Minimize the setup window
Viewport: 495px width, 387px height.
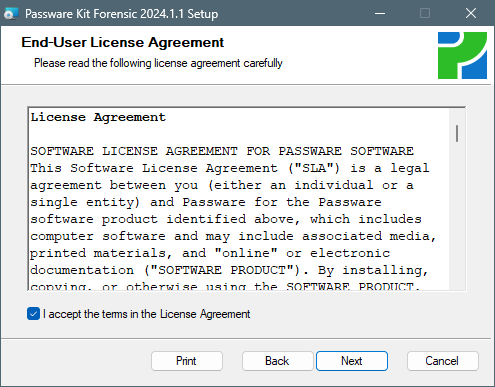coord(380,13)
